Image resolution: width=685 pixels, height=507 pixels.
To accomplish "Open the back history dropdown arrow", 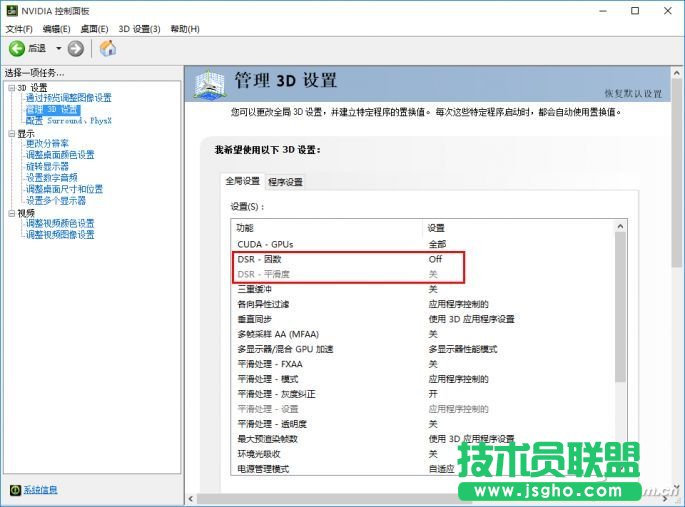I will coord(58,48).
